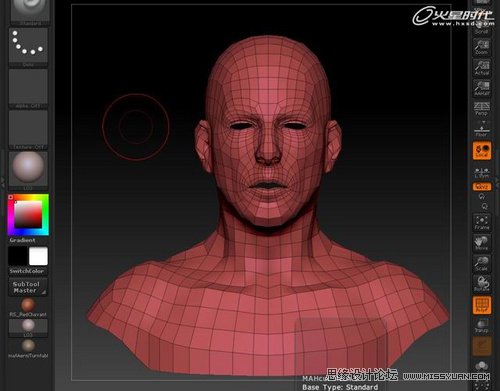Expand the small arrow under Persp
Screen dimensions: 500x391
(x=484, y=122)
